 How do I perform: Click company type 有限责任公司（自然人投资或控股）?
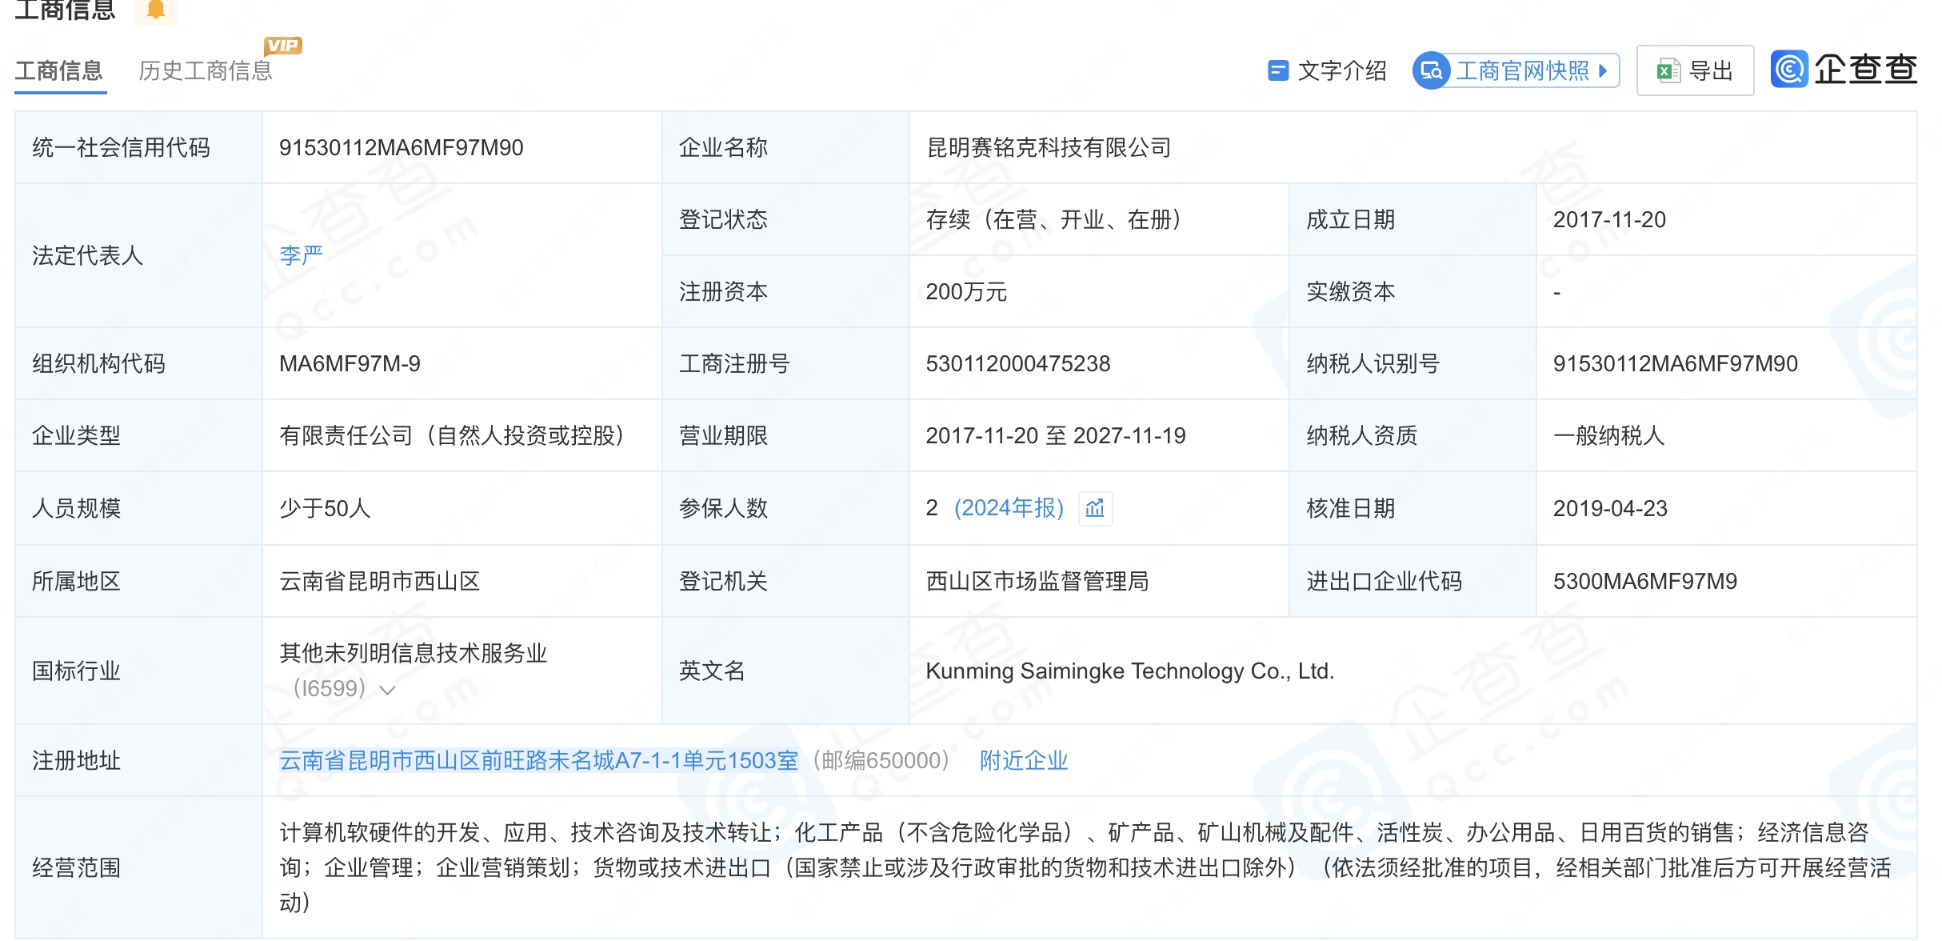[x=452, y=436]
